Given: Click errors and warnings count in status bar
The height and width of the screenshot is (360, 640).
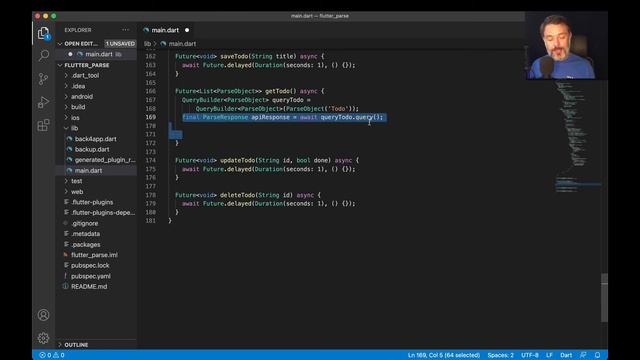Looking at the screenshot, I should (x=52, y=355).
